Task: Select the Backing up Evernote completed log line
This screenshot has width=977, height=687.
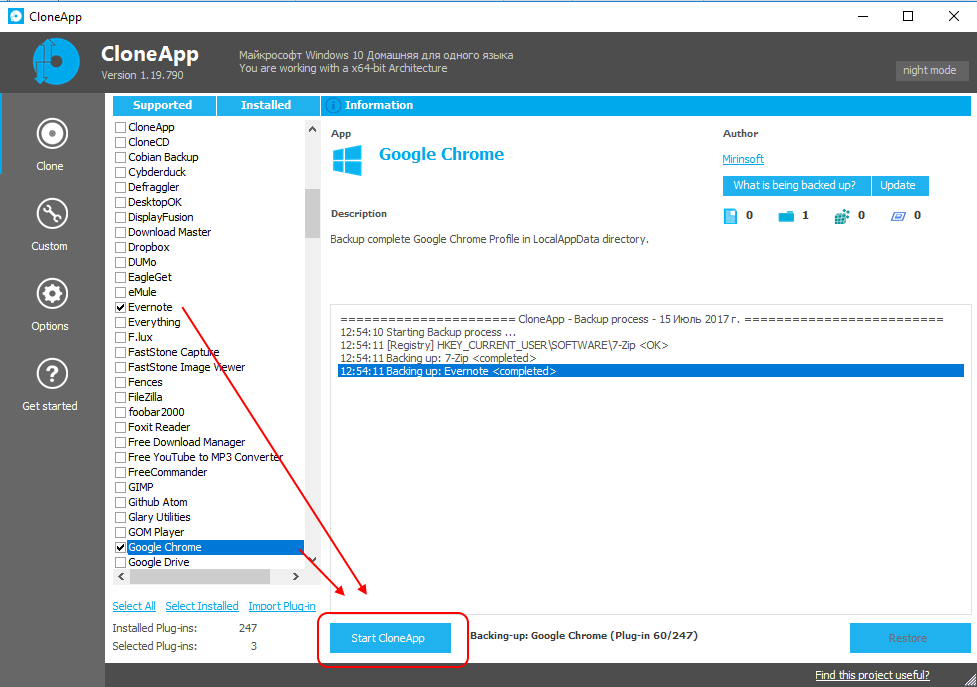Action: tap(651, 371)
